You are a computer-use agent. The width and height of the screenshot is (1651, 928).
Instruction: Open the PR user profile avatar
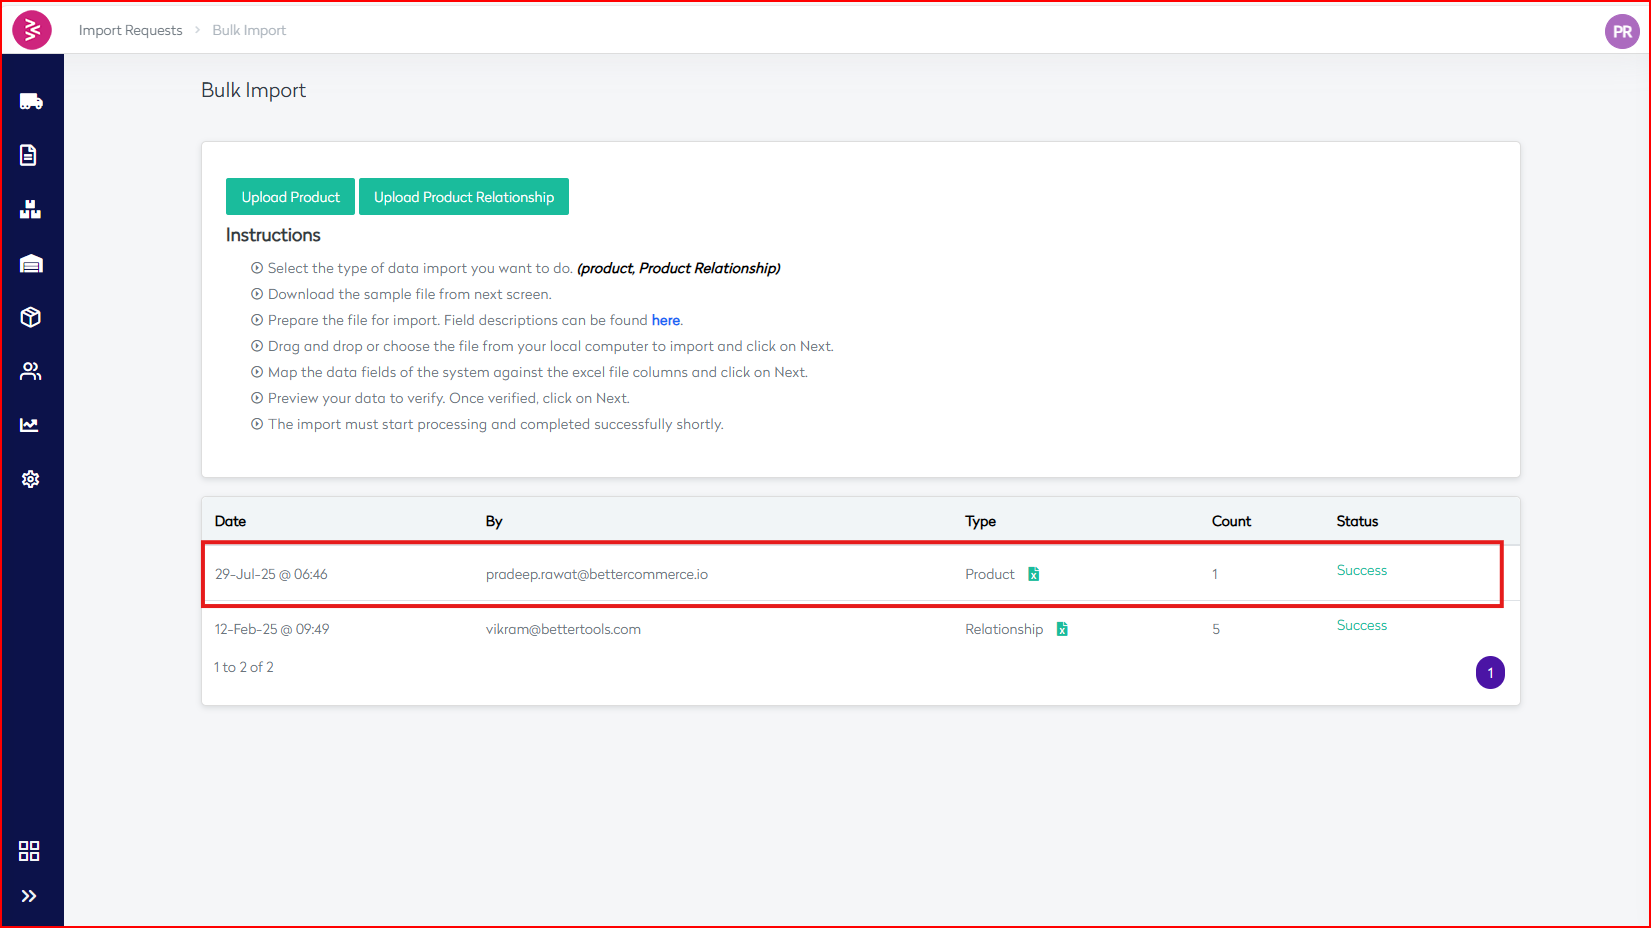1621,31
